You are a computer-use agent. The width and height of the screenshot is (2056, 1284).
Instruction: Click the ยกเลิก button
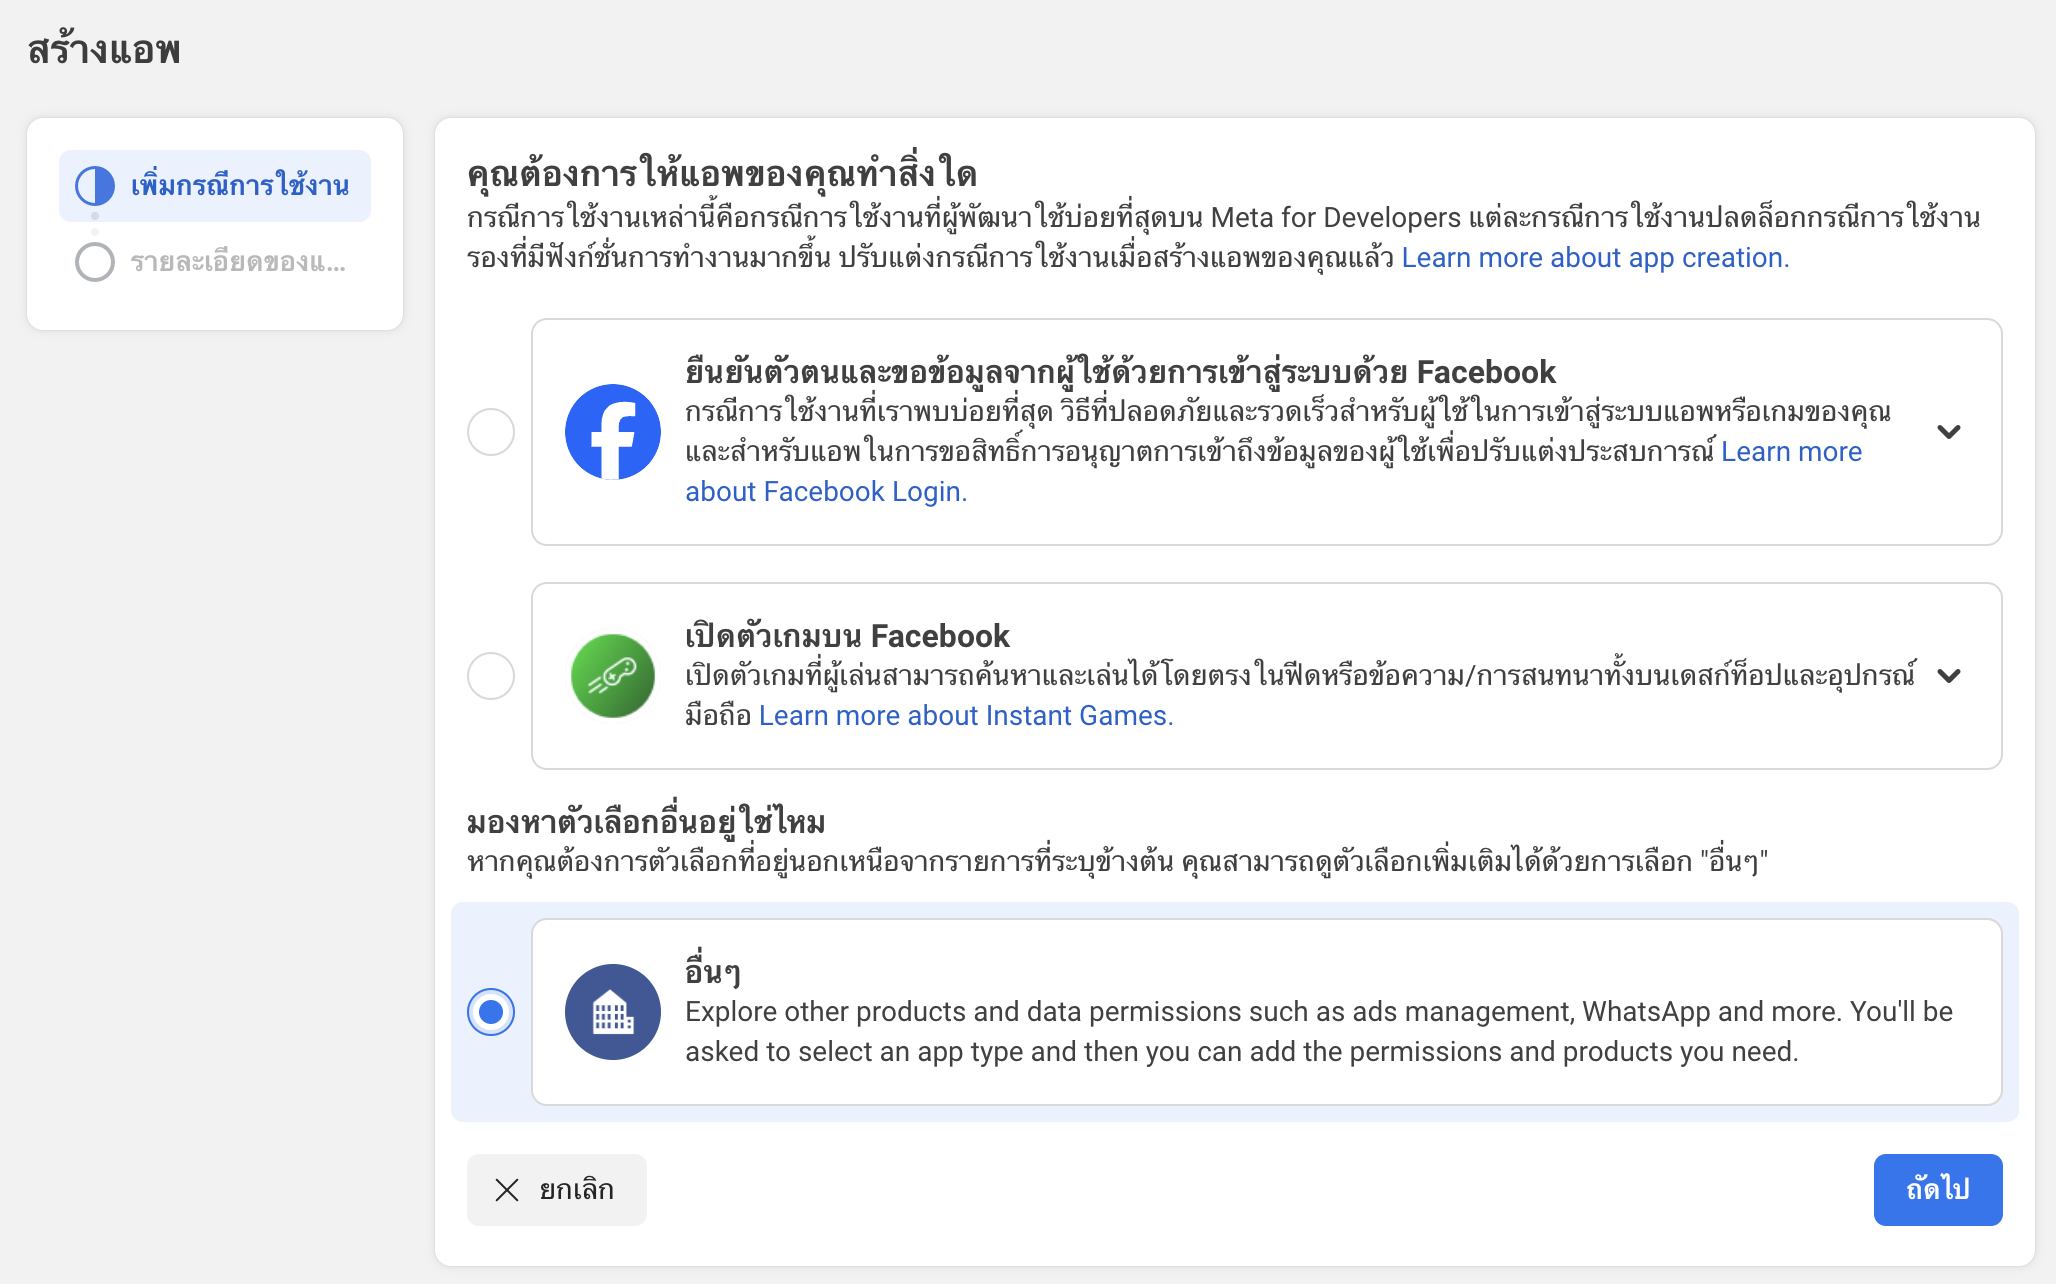tap(557, 1190)
